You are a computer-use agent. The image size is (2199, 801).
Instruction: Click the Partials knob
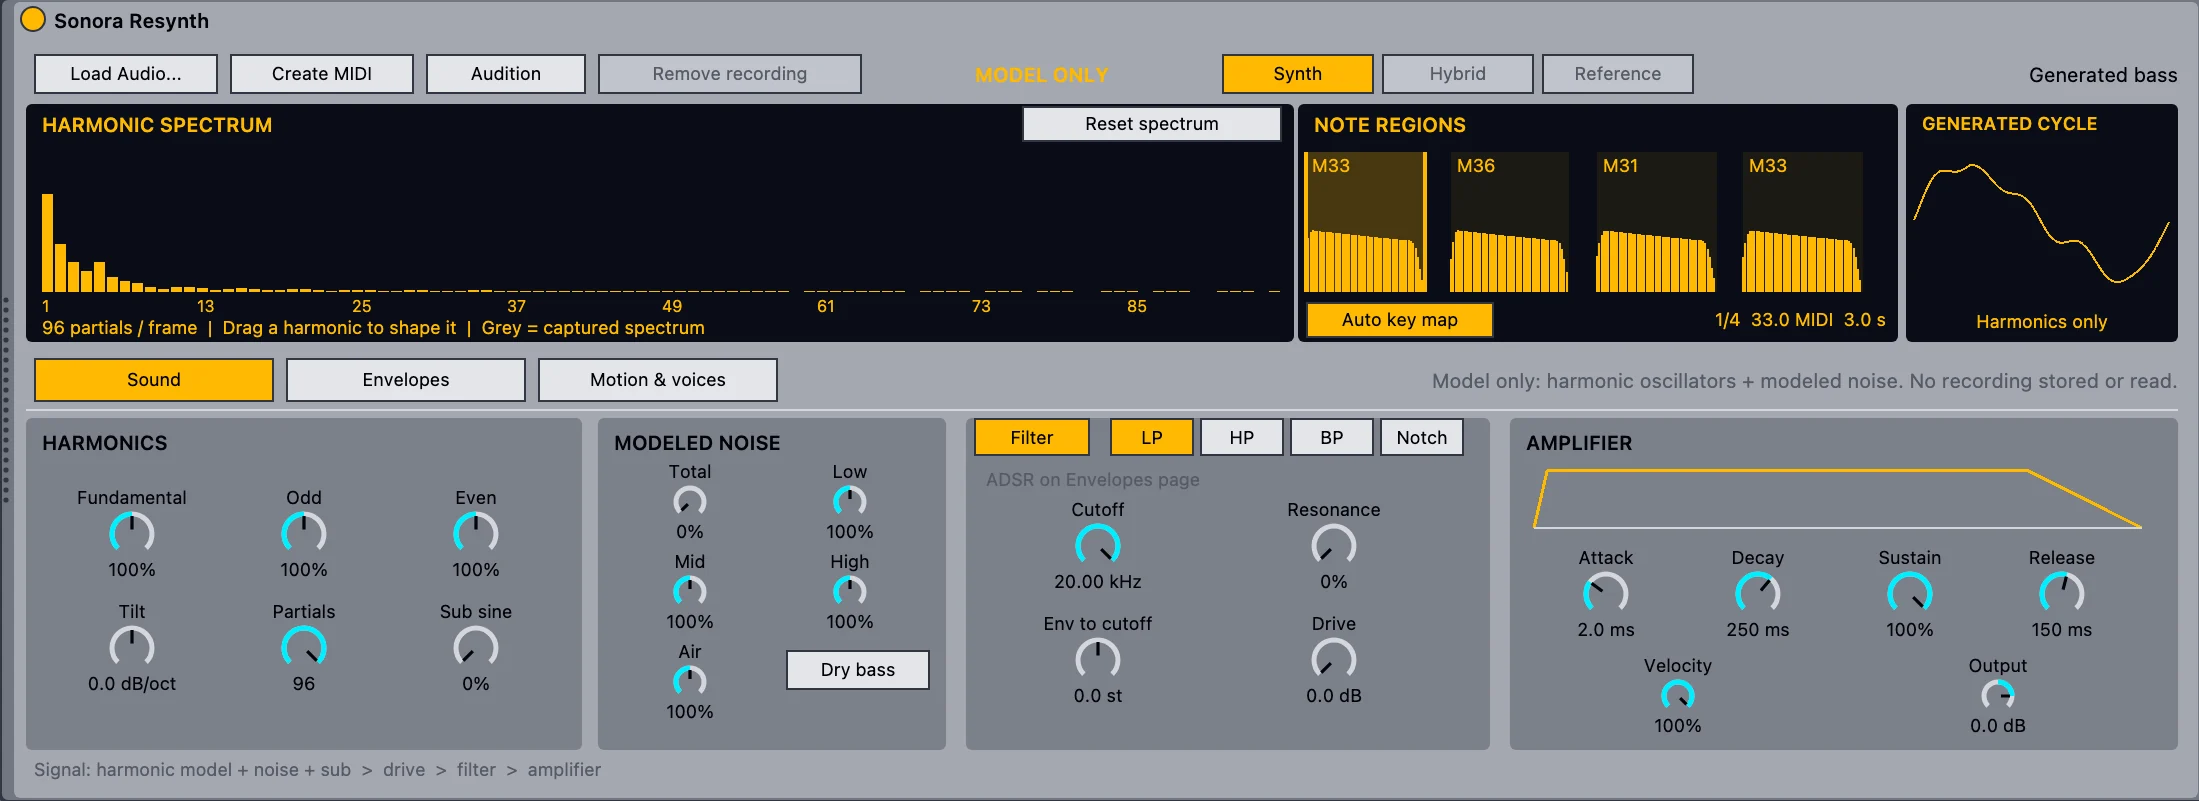coord(304,647)
